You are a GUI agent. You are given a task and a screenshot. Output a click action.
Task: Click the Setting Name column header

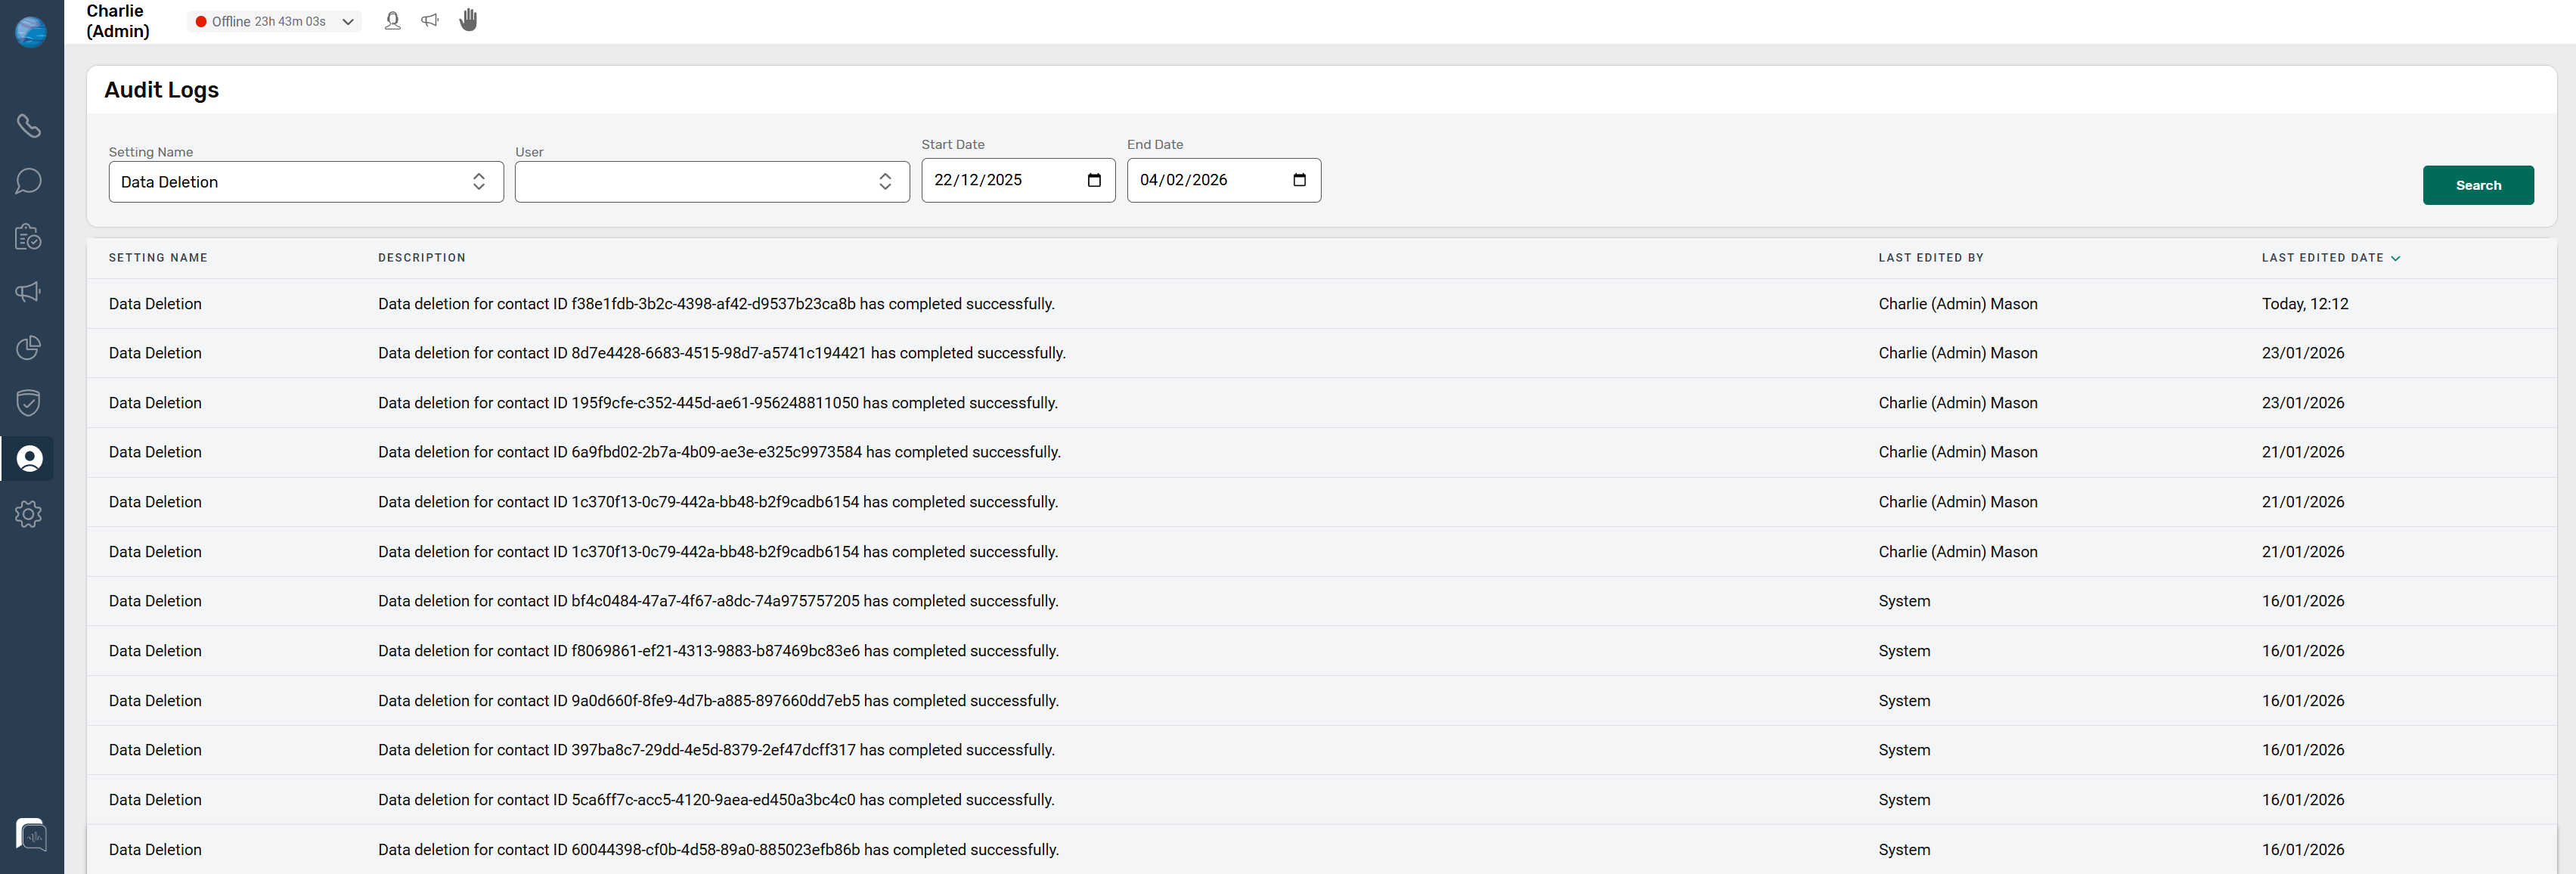[158, 258]
